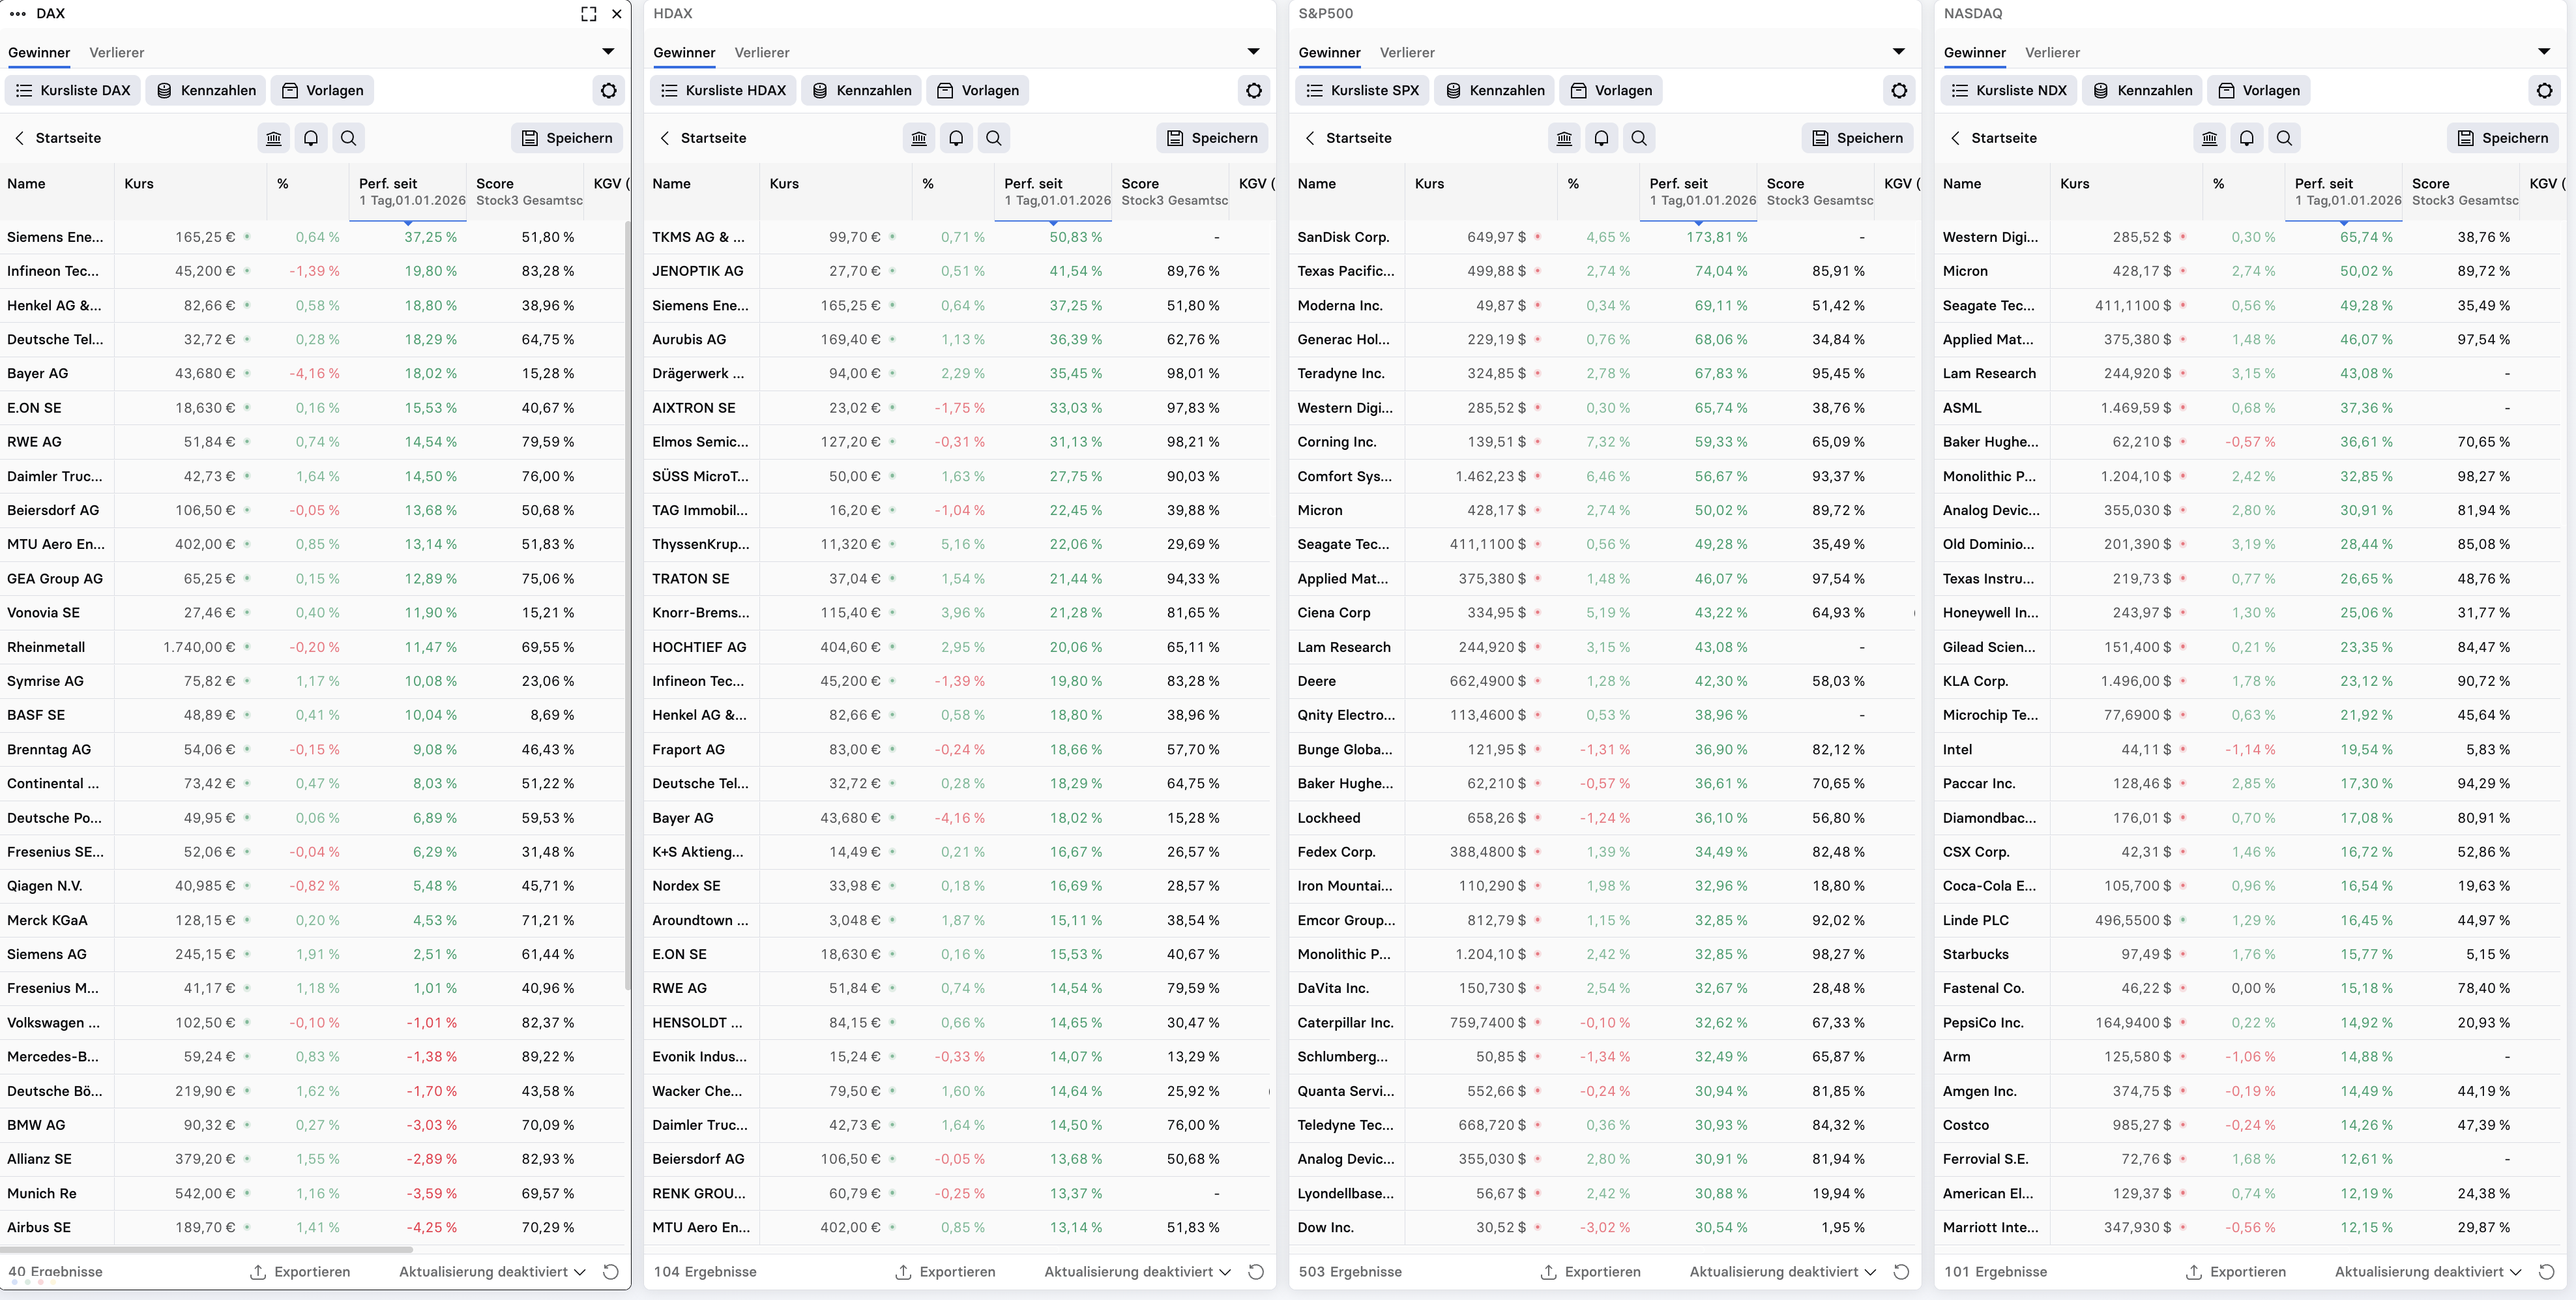The width and height of the screenshot is (2576, 1300).
Task: Refresh the DAX list with the reload icon
Action: 610,1272
